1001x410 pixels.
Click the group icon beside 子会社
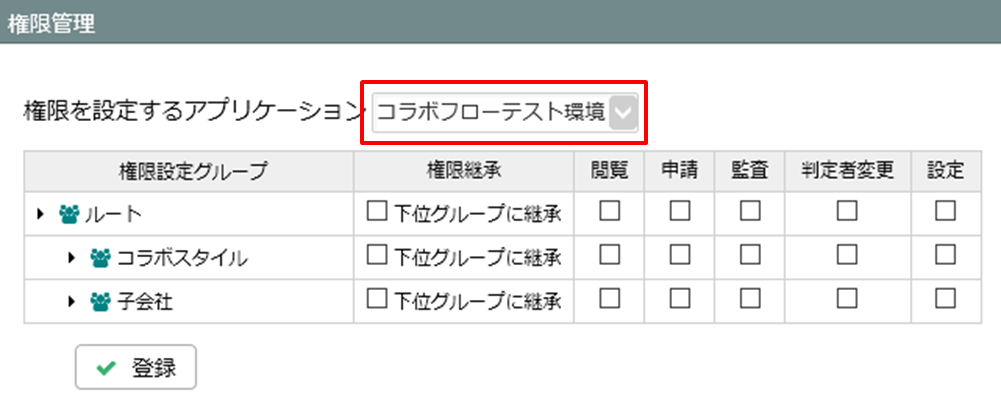click(100, 301)
